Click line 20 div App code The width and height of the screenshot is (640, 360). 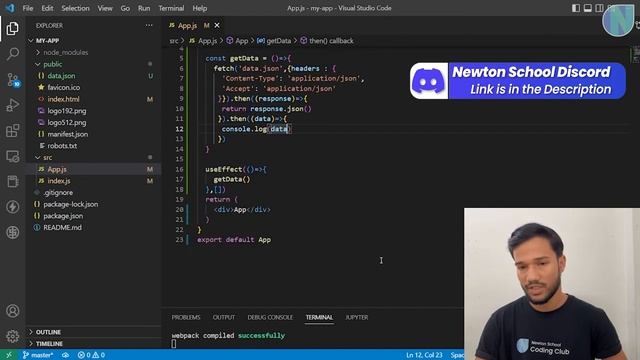[242, 209]
